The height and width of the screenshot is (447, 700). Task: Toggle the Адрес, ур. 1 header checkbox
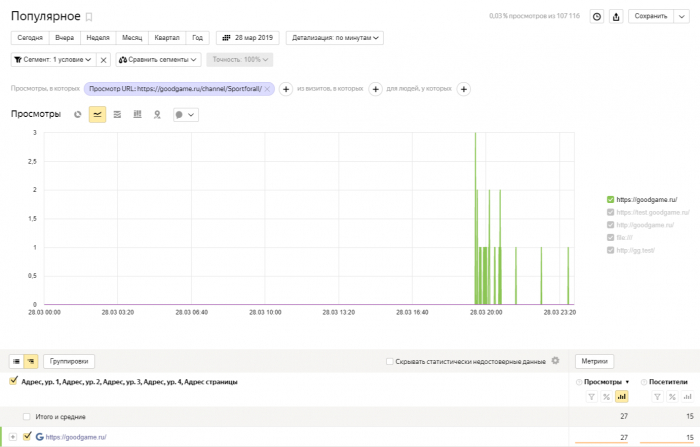tap(14, 380)
